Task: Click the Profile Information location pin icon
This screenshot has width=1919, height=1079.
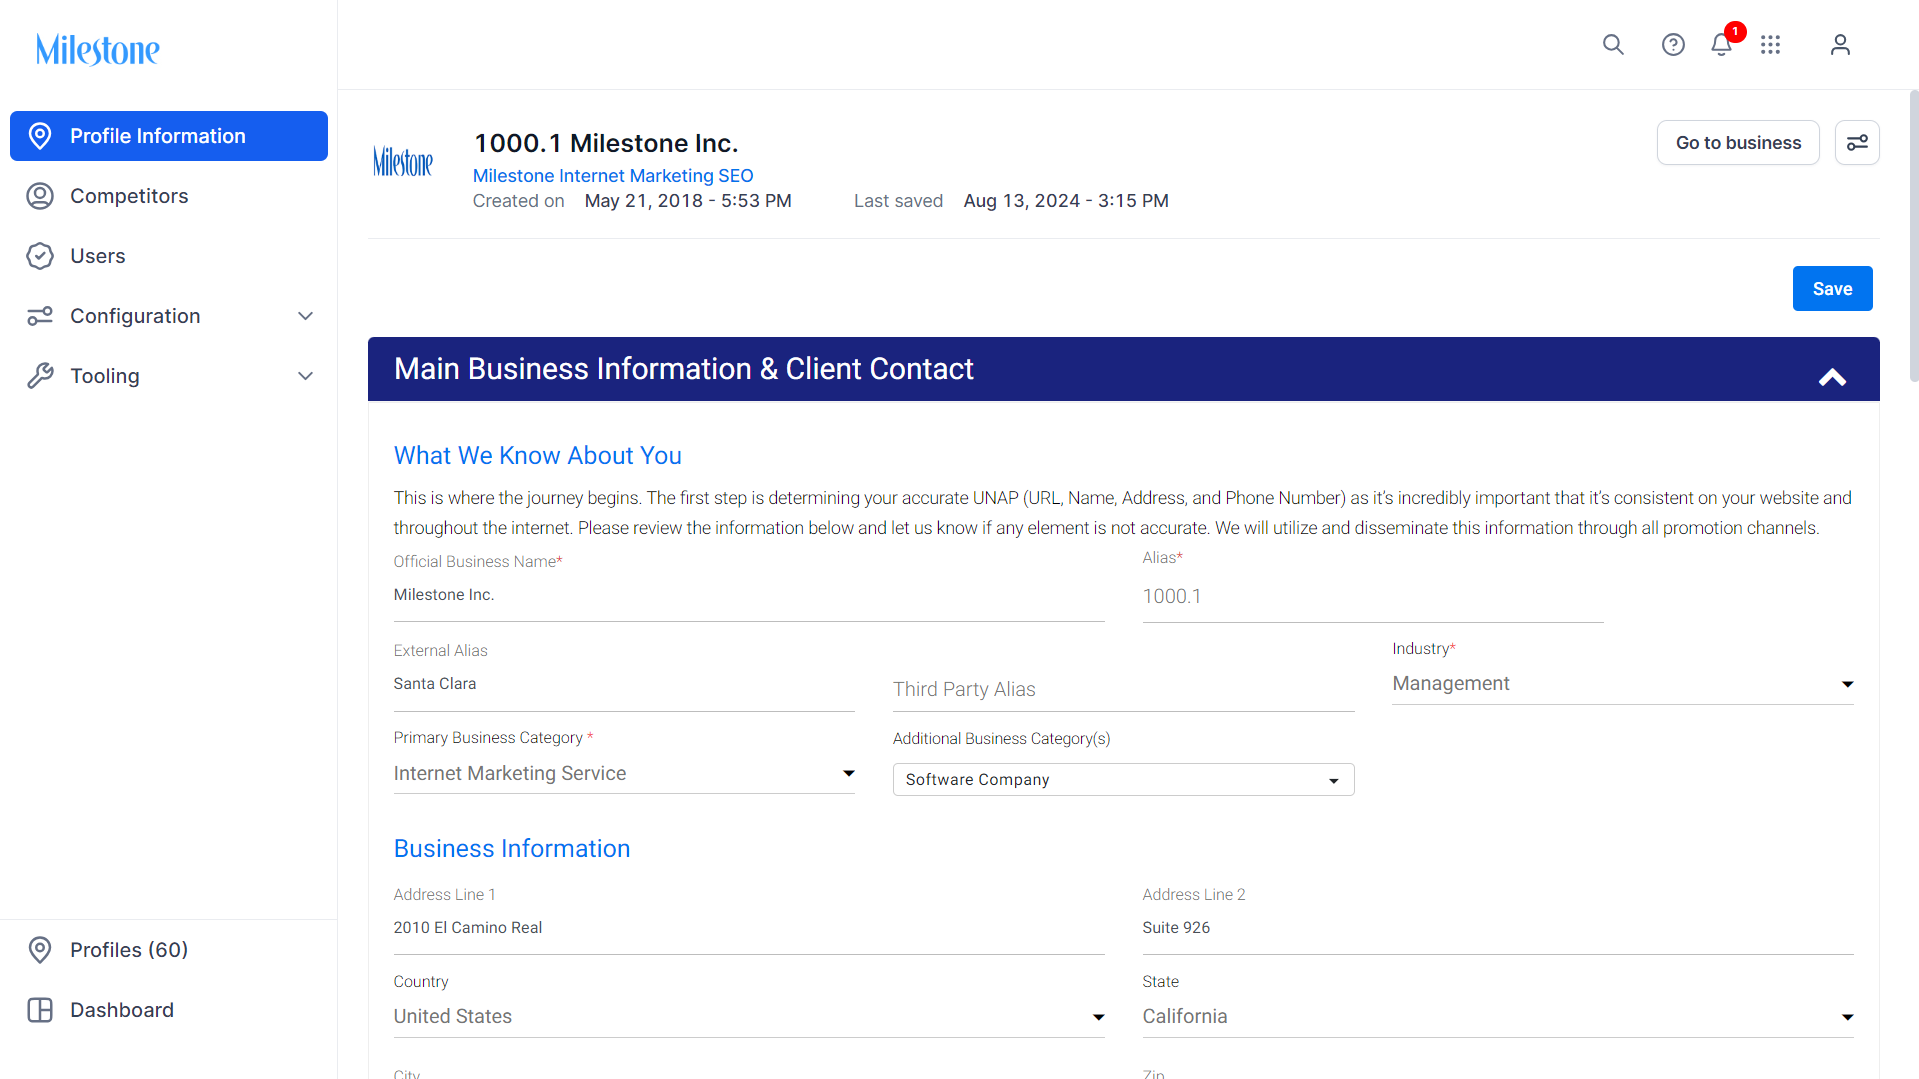Action: click(x=40, y=136)
